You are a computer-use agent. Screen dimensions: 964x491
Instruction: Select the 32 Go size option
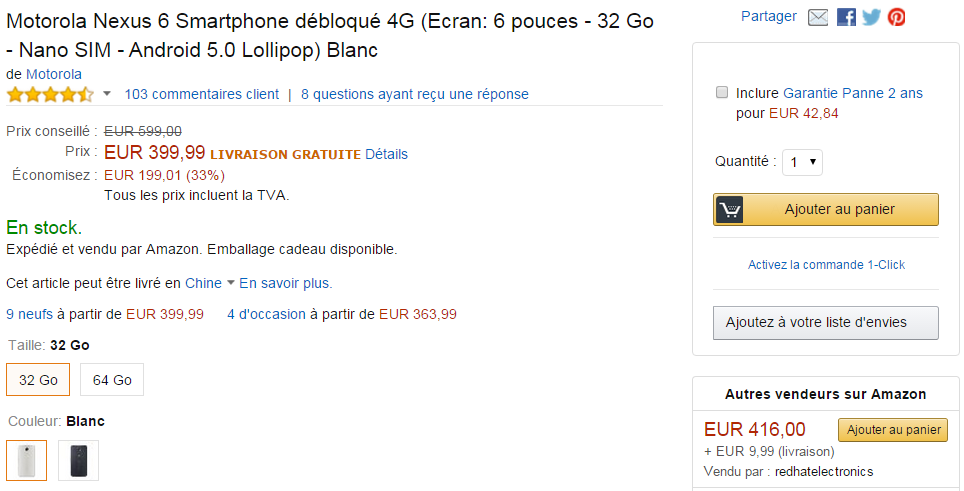pyautogui.click(x=38, y=380)
